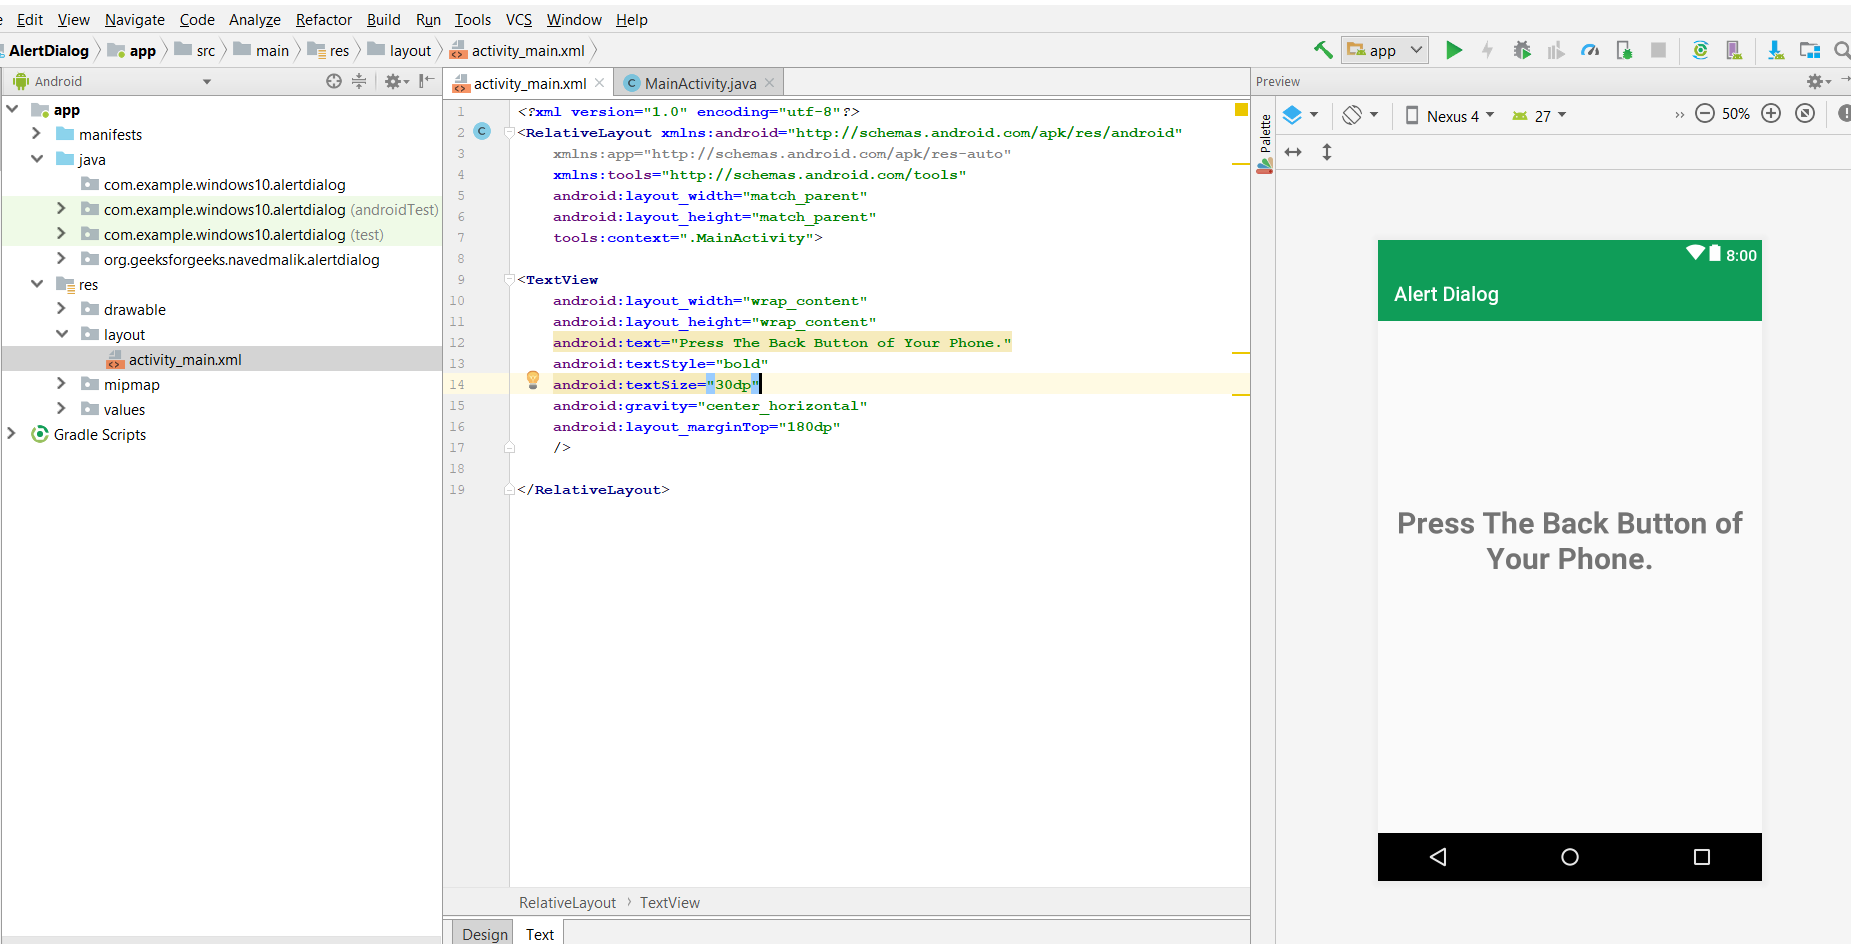The width and height of the screenshot is (1851, 944).
Task: Open SDK Manager download icon
Action: [1775, 50]
